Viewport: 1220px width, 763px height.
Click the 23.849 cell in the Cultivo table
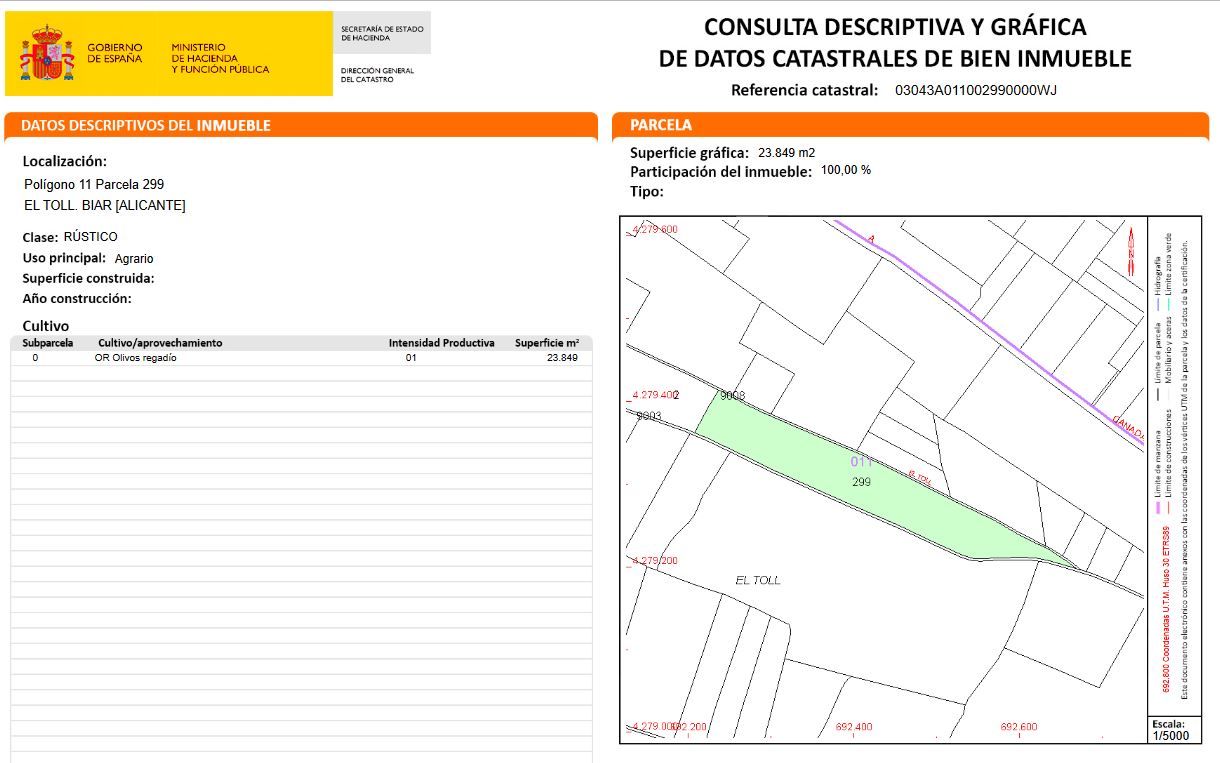(x=562, y=357)
